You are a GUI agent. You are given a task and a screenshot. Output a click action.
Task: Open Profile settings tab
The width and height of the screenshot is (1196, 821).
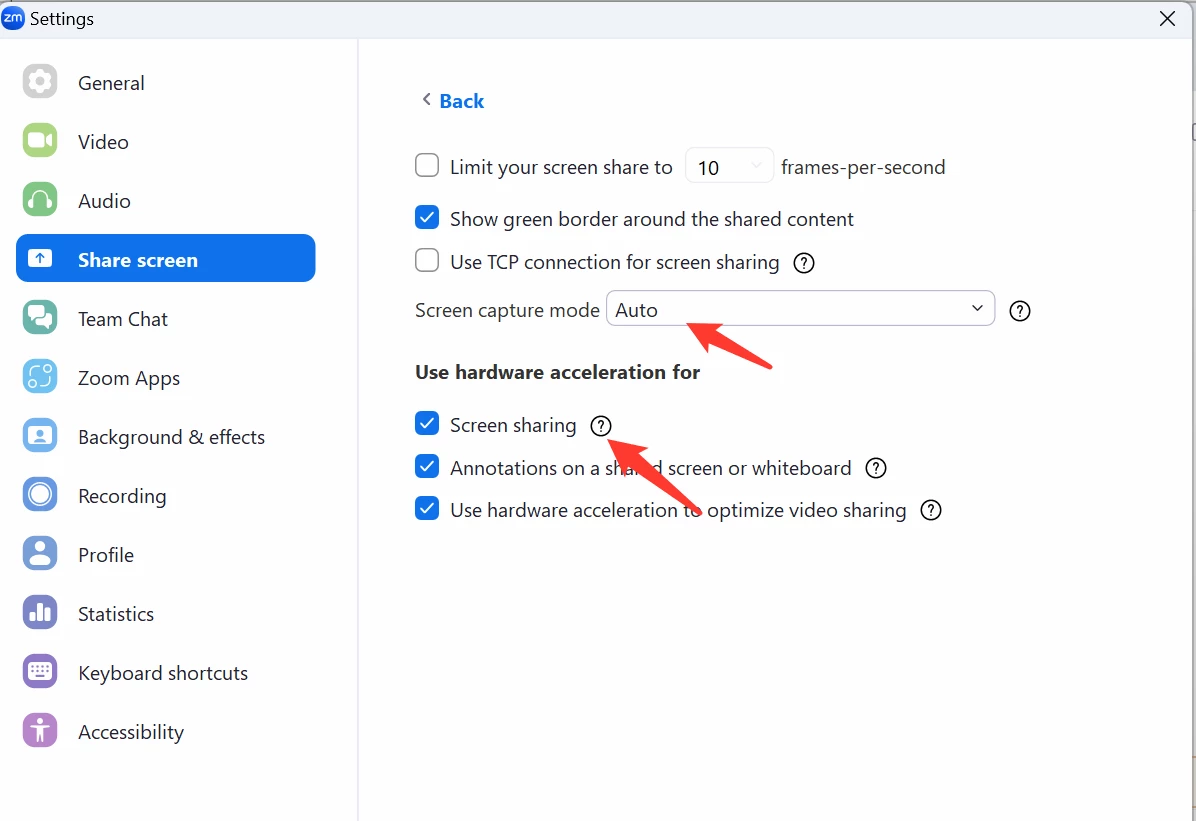166,554
